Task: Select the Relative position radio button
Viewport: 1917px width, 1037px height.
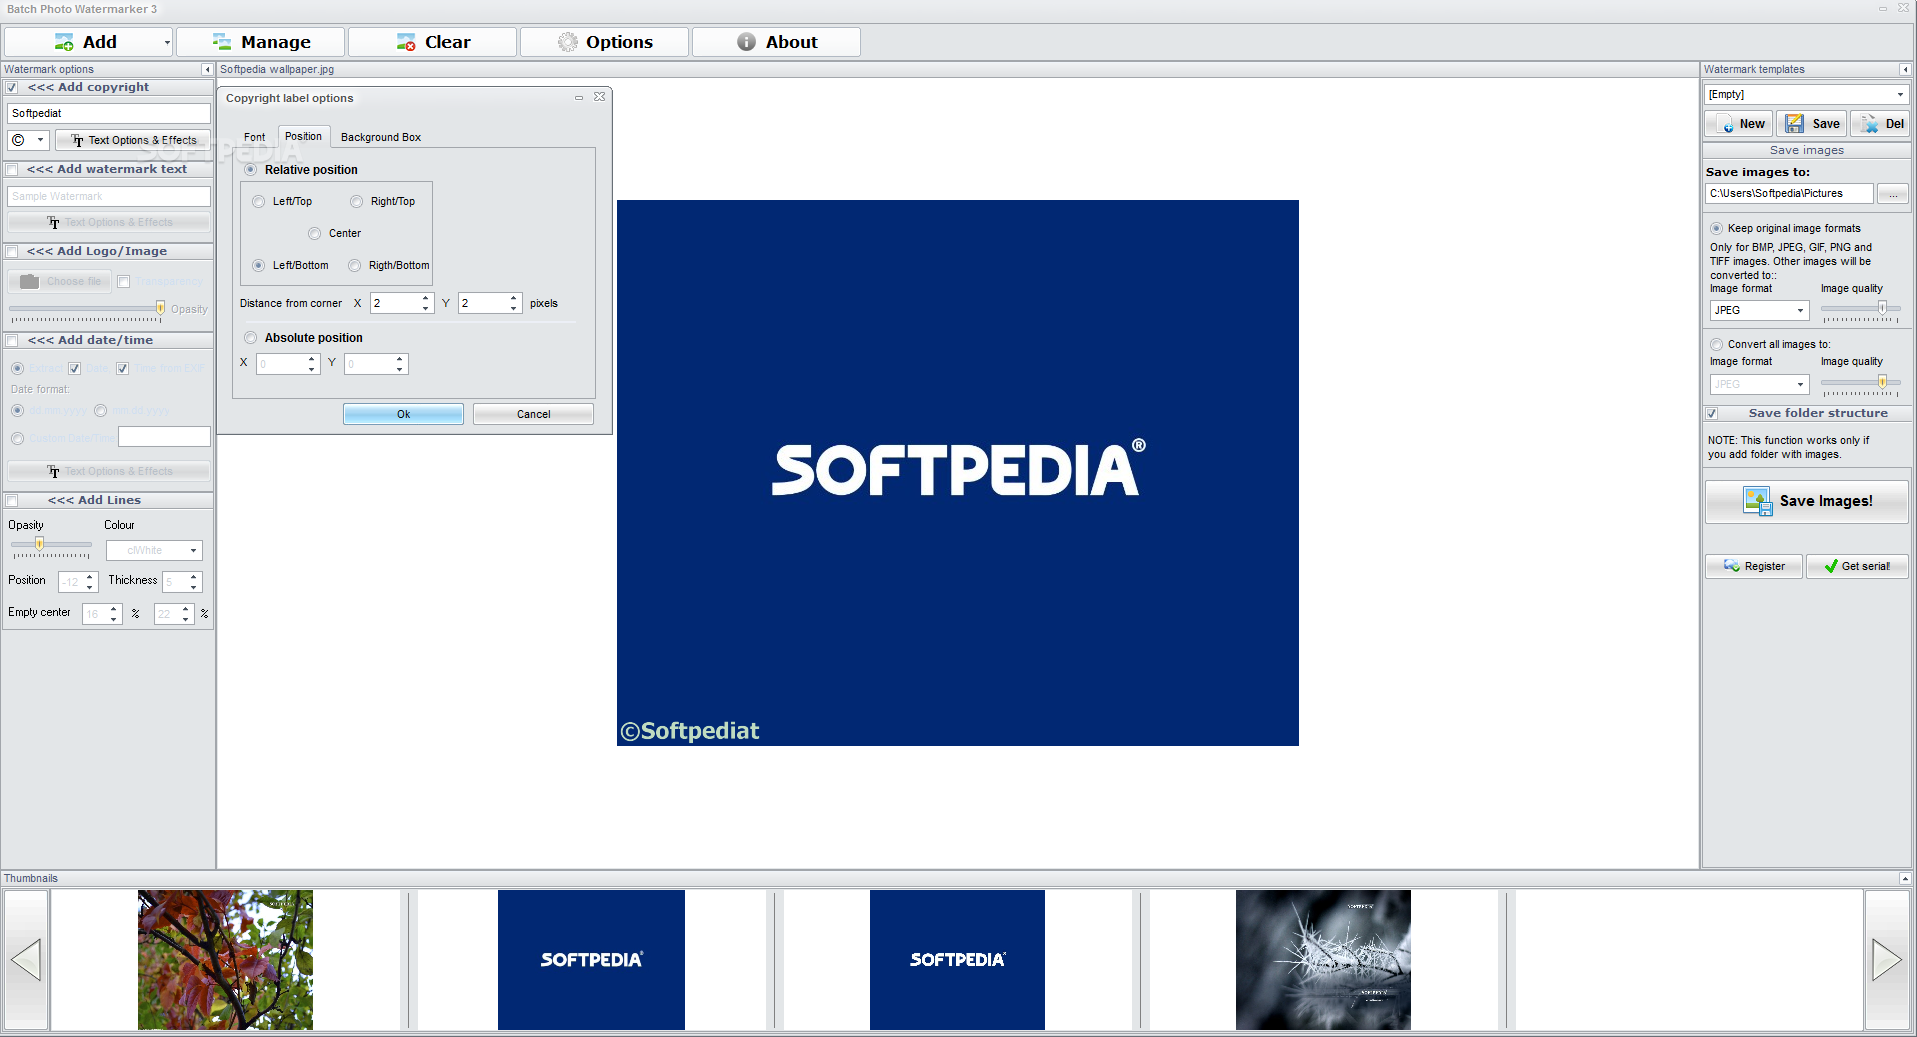Action: [x=251, y=170]
